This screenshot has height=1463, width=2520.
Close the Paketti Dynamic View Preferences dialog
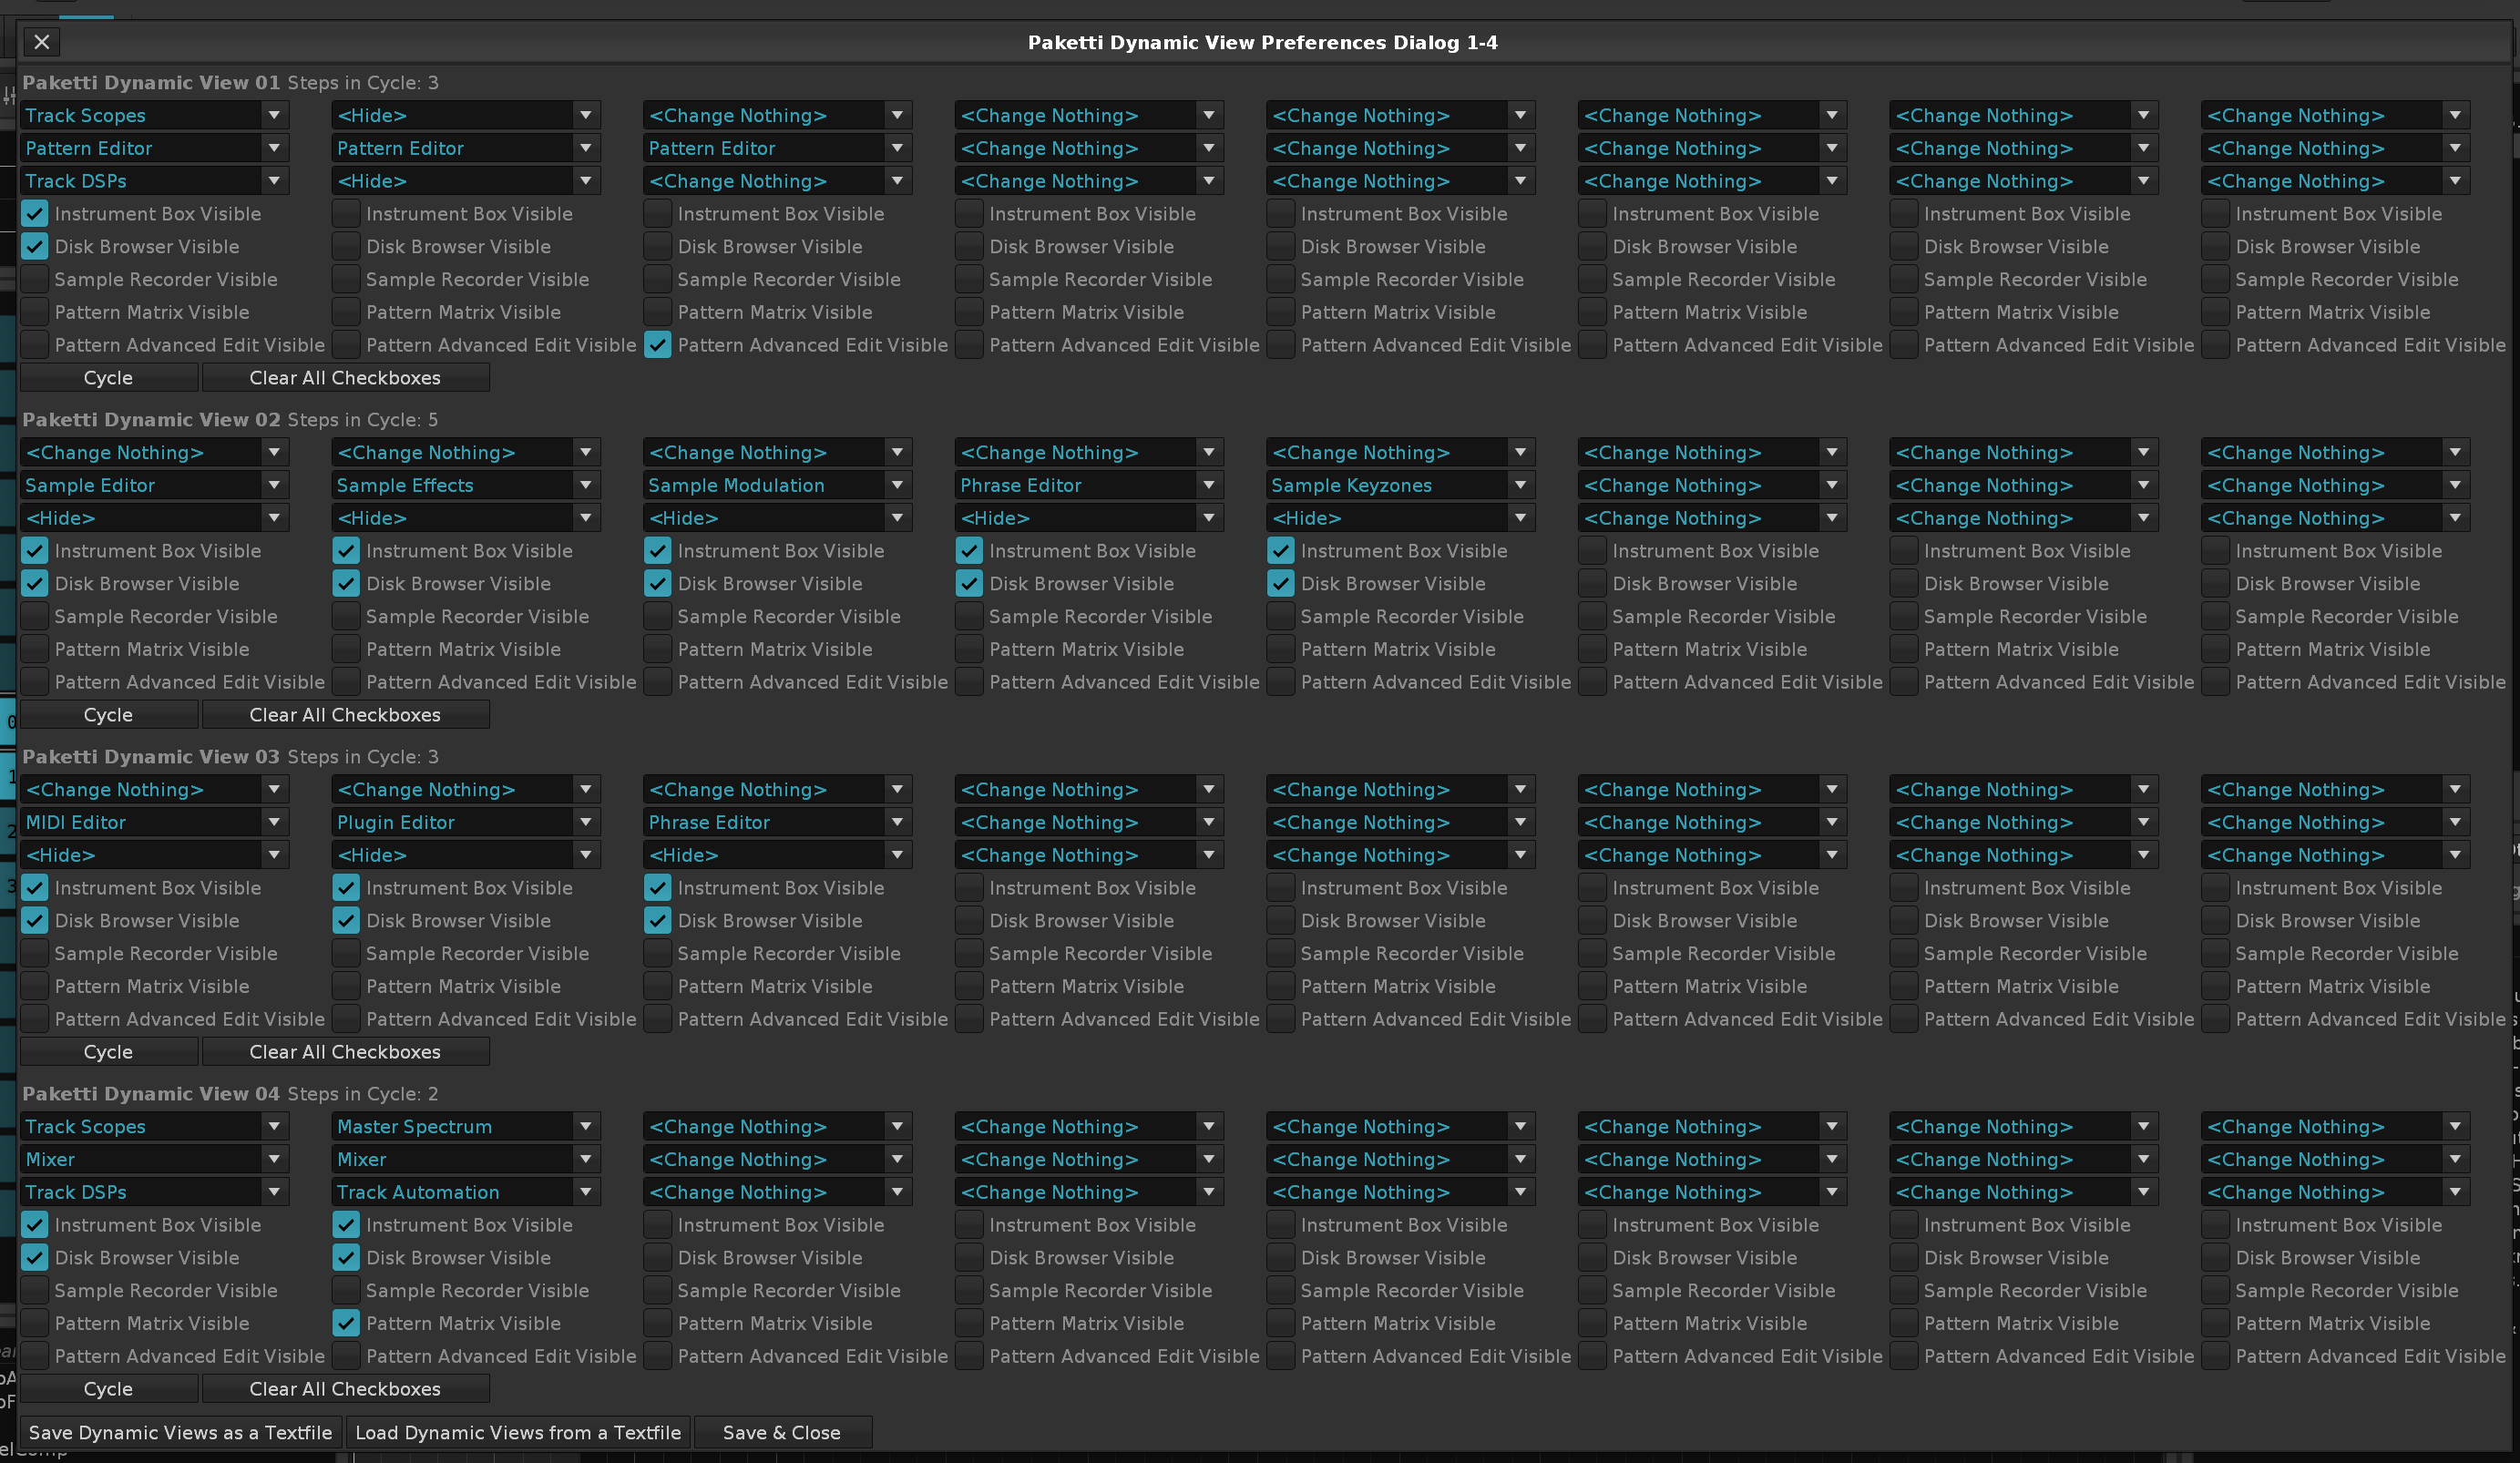click(41, 42)
